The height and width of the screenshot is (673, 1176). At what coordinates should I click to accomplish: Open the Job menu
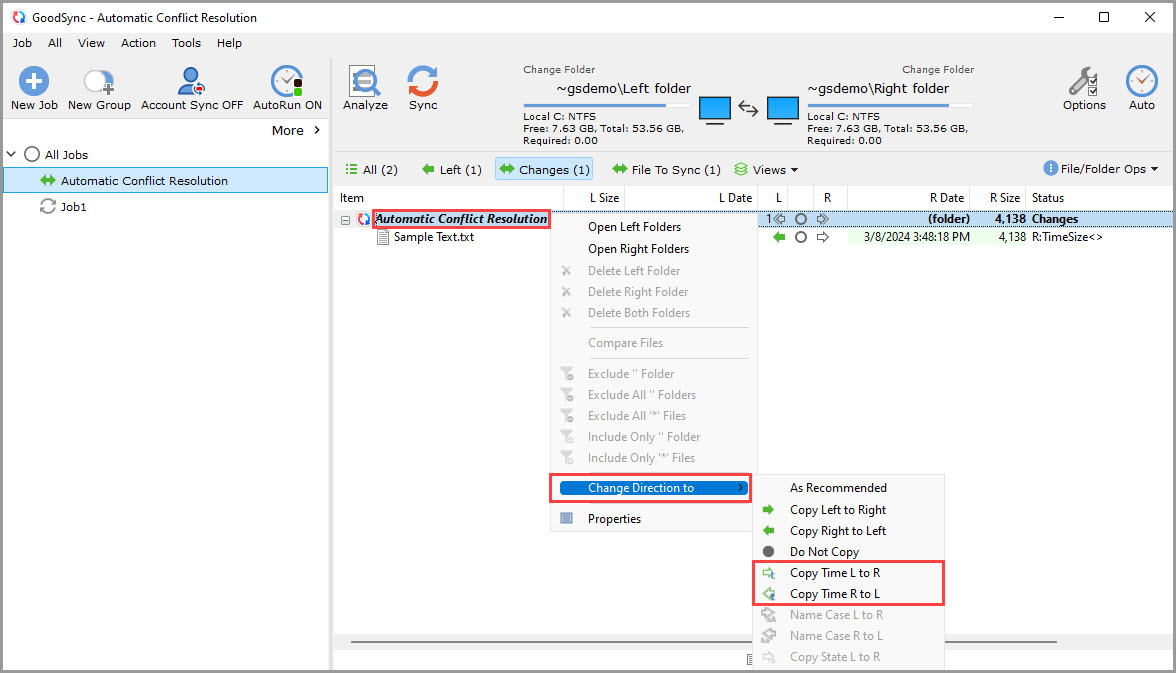[x=22, y=43]
